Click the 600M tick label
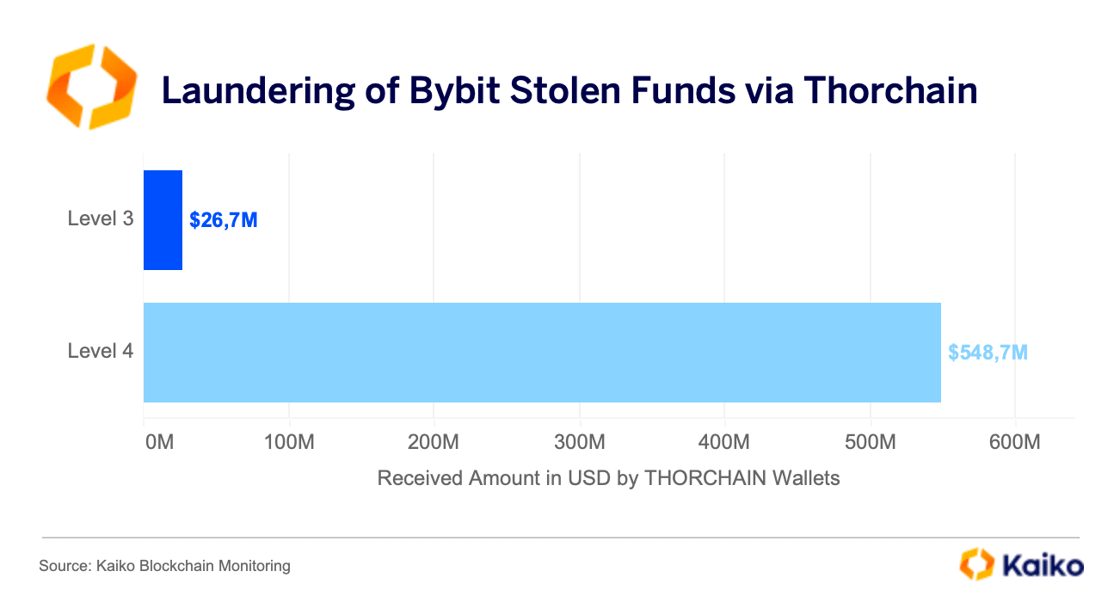The height and width of the screenshot is (602, 1120). click(1015, 442)
